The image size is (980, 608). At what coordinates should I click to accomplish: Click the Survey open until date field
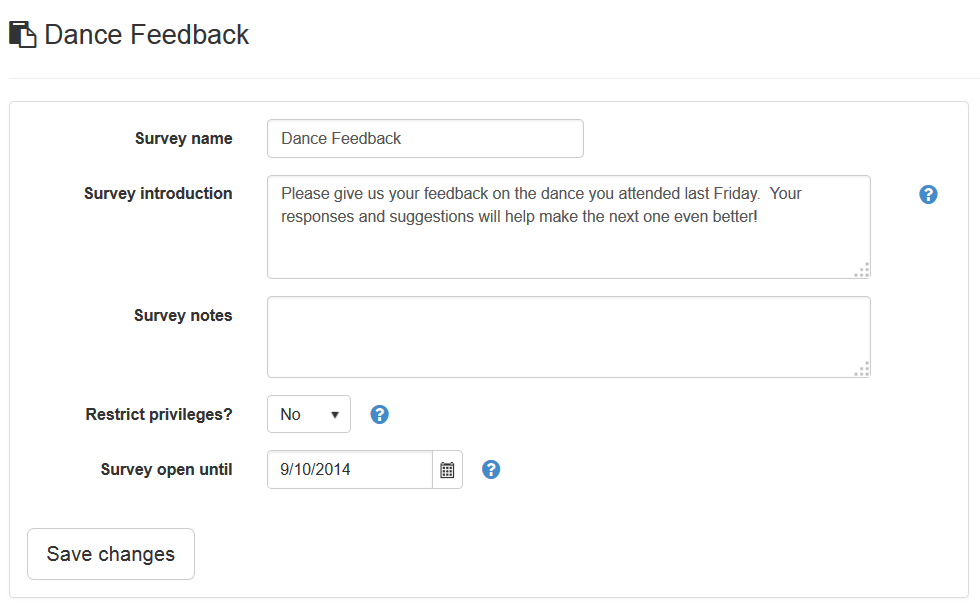click(350, 470)
